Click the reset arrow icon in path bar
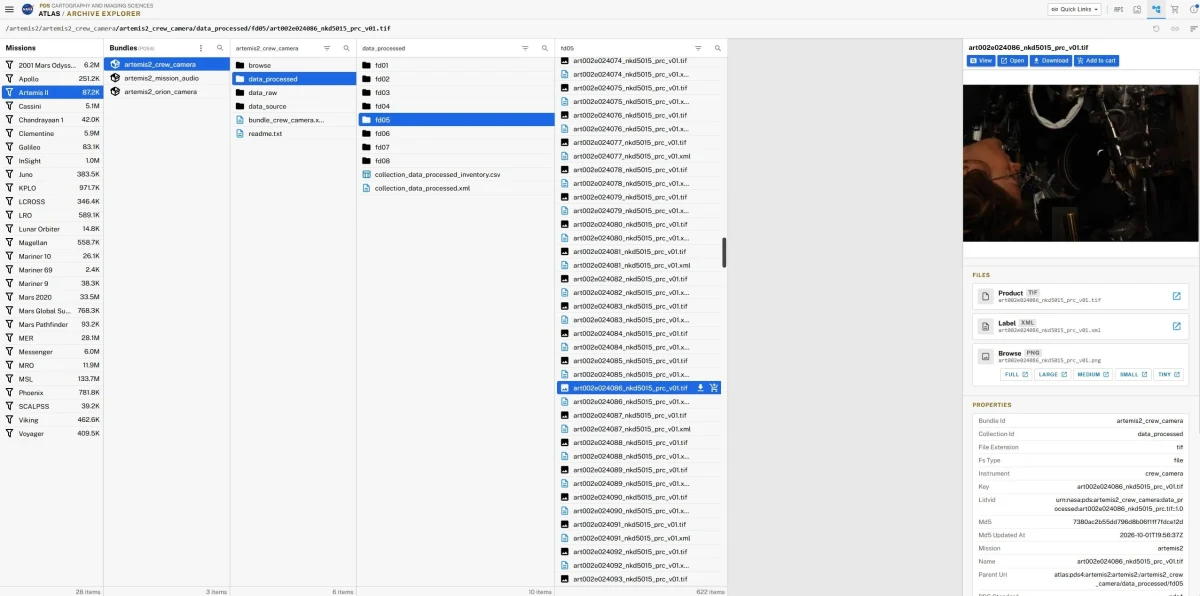Screen dimensions: 1200x596 click(1157, 28)
